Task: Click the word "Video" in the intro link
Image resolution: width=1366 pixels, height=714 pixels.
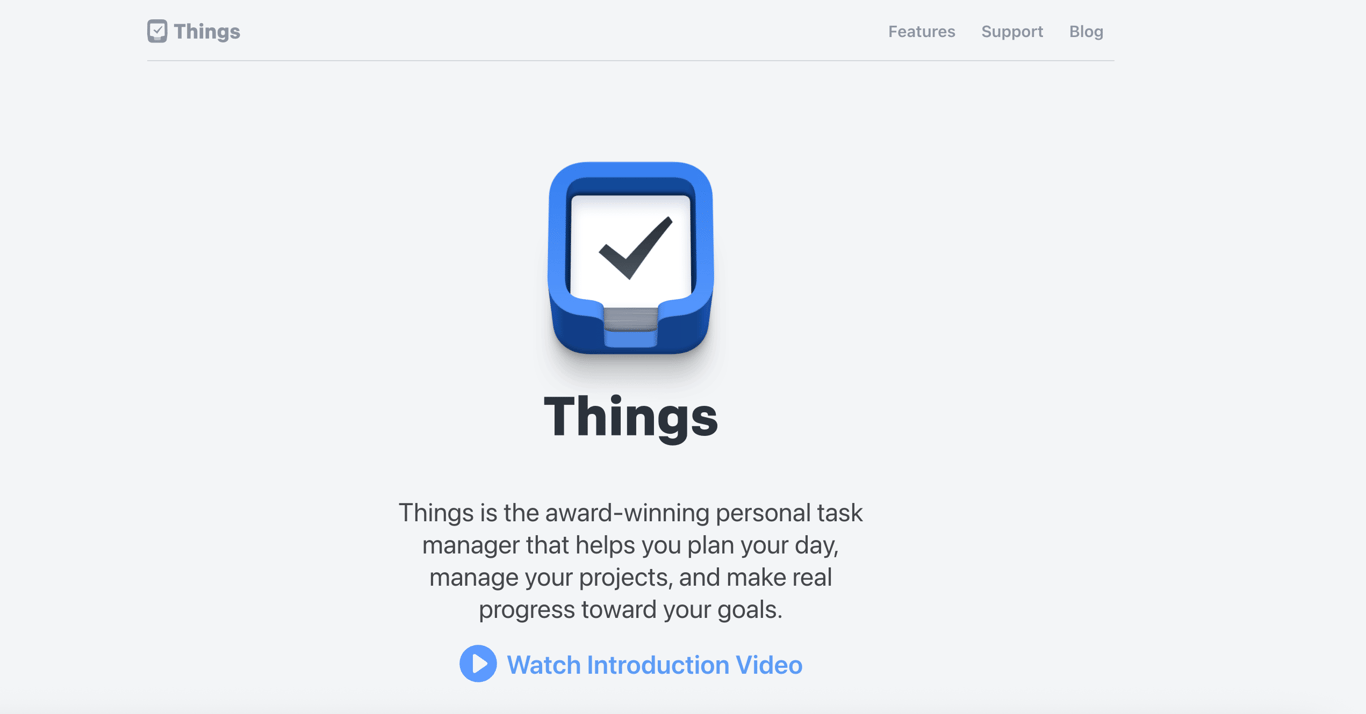Action: point(769,665)
